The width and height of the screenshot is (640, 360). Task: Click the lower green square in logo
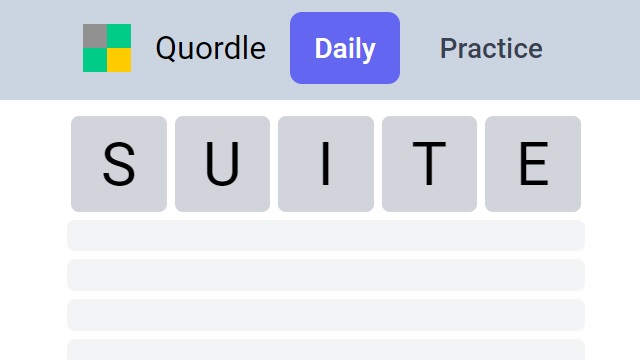(x=95, y=60)
